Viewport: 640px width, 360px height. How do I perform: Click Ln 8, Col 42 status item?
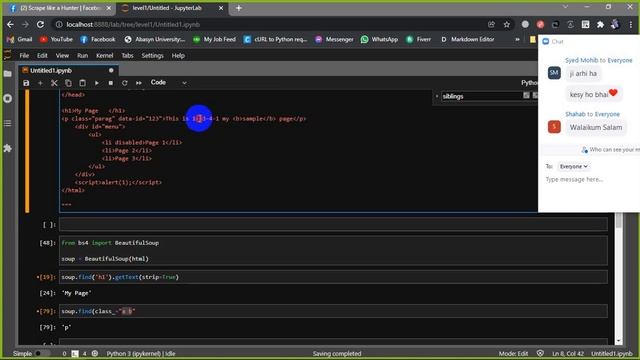pos(568,353)
